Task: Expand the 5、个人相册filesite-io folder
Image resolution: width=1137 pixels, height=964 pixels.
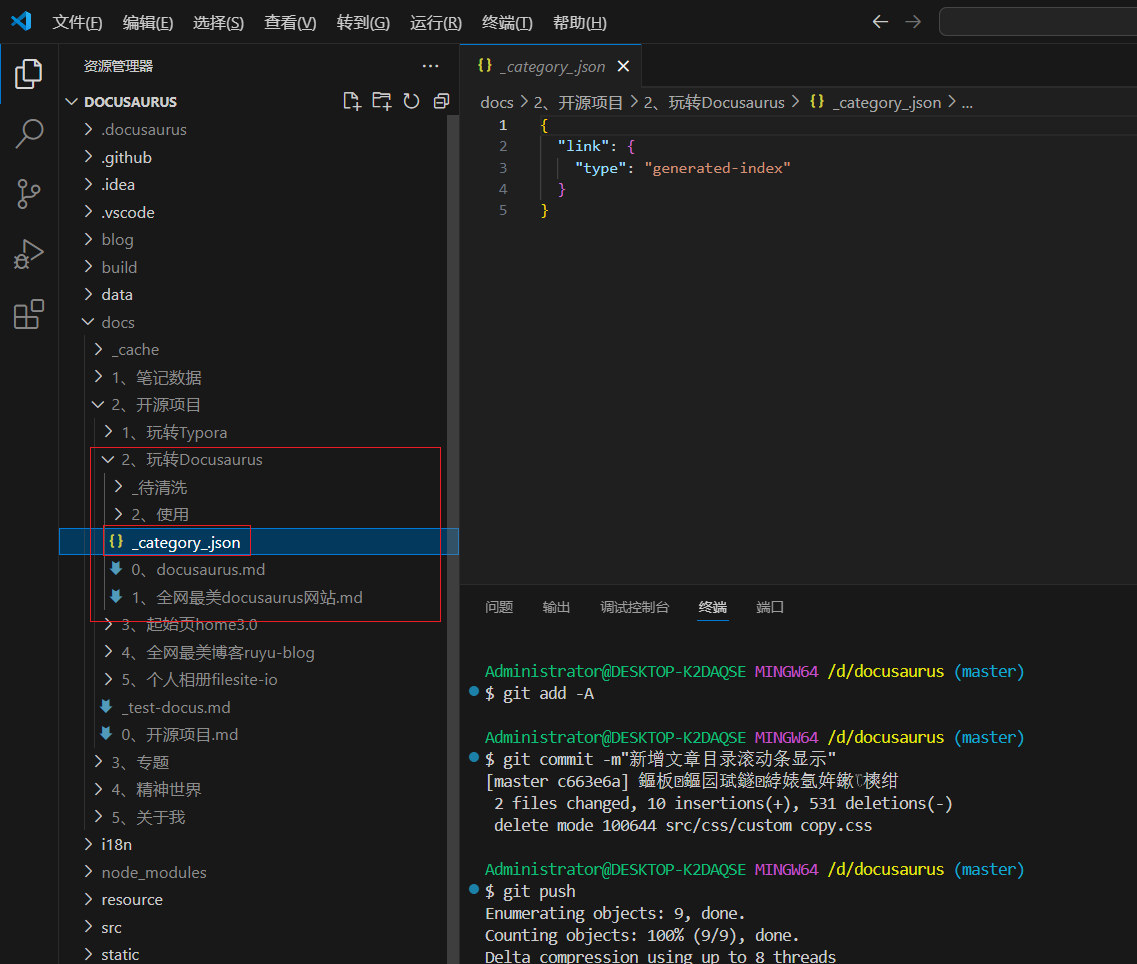Action: pyautogui.click(x=199, y=680)
